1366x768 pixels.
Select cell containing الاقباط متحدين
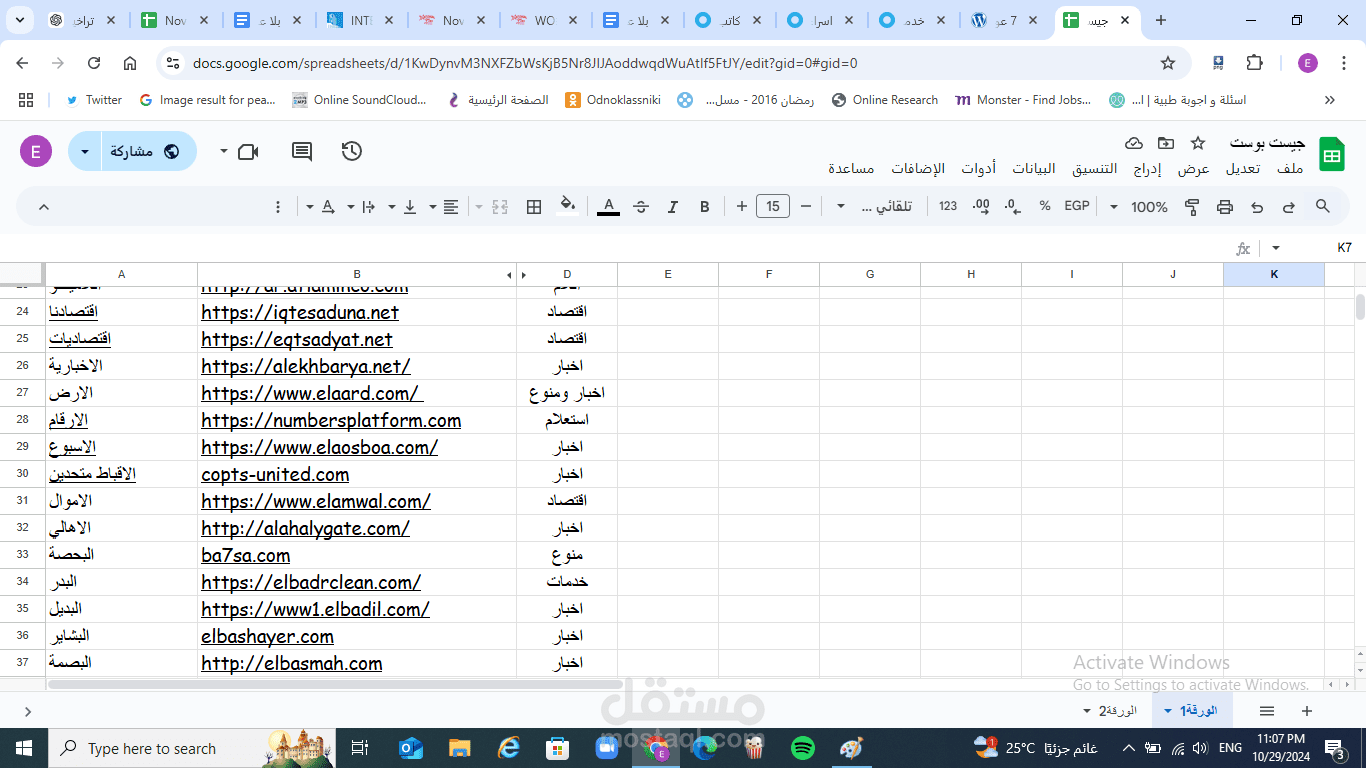(x=122, y=474)
